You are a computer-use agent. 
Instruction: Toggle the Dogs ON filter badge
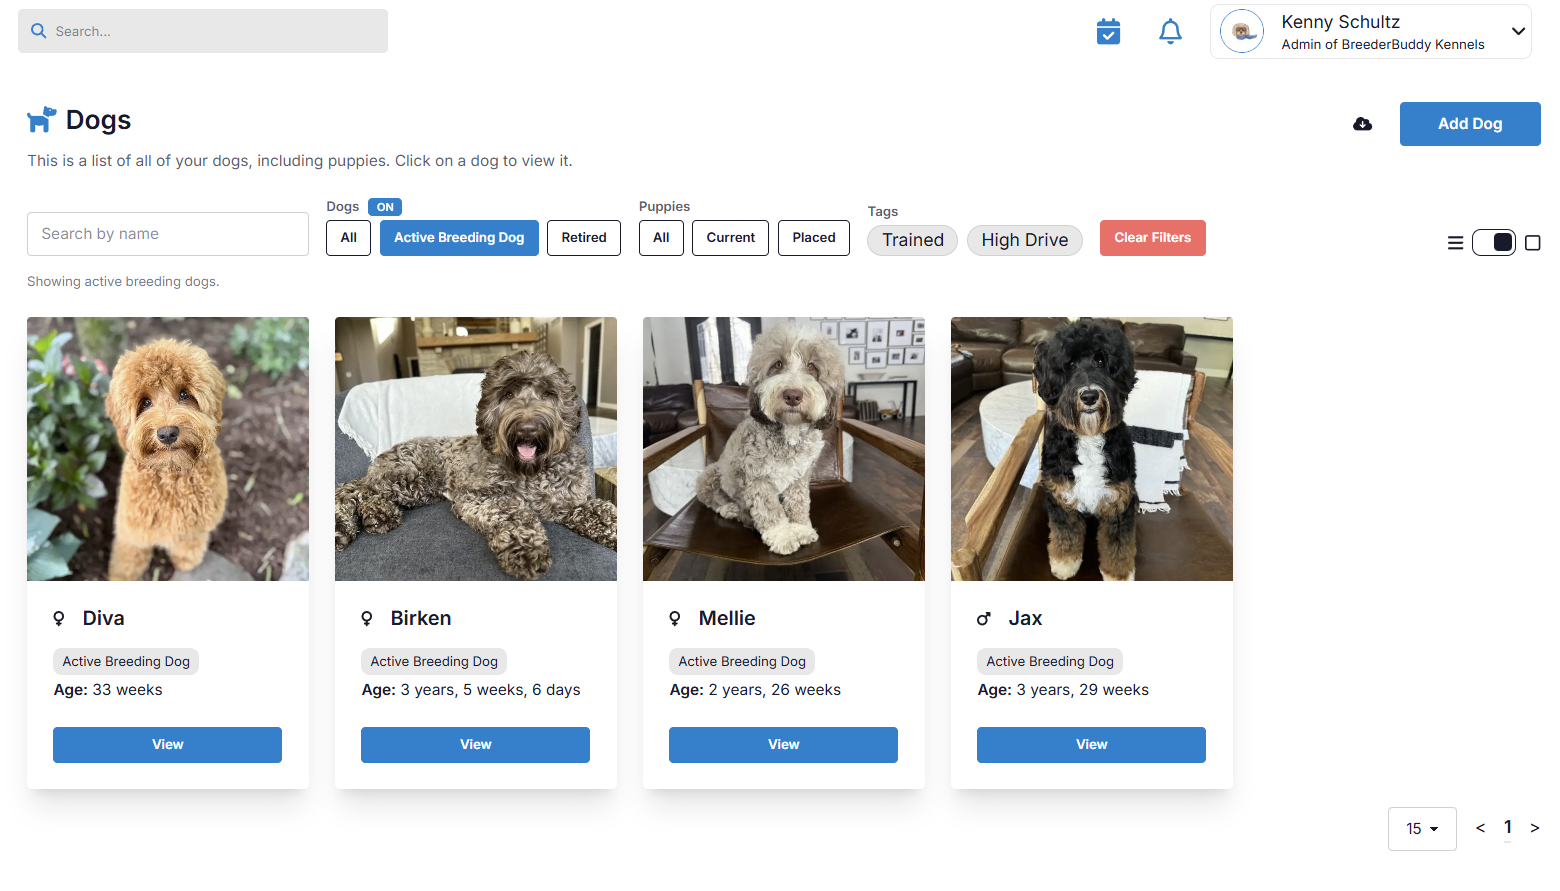[x=385, y=207]
